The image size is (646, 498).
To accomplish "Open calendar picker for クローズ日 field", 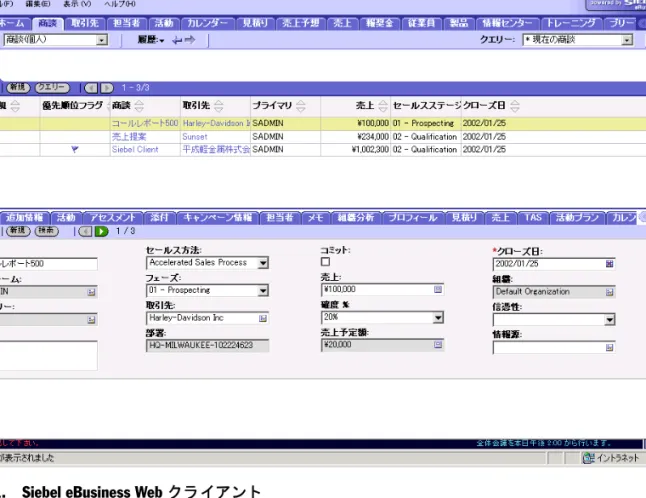I will tap(610, 264).
